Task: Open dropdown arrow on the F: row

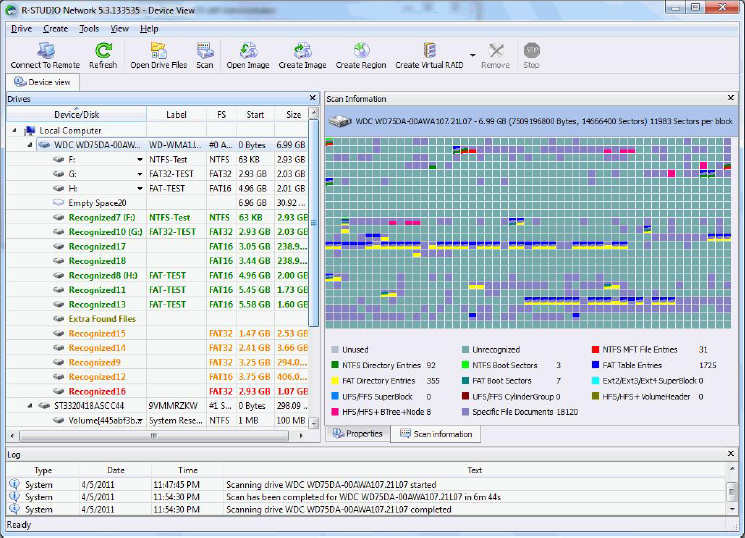Action: [140, 160]
